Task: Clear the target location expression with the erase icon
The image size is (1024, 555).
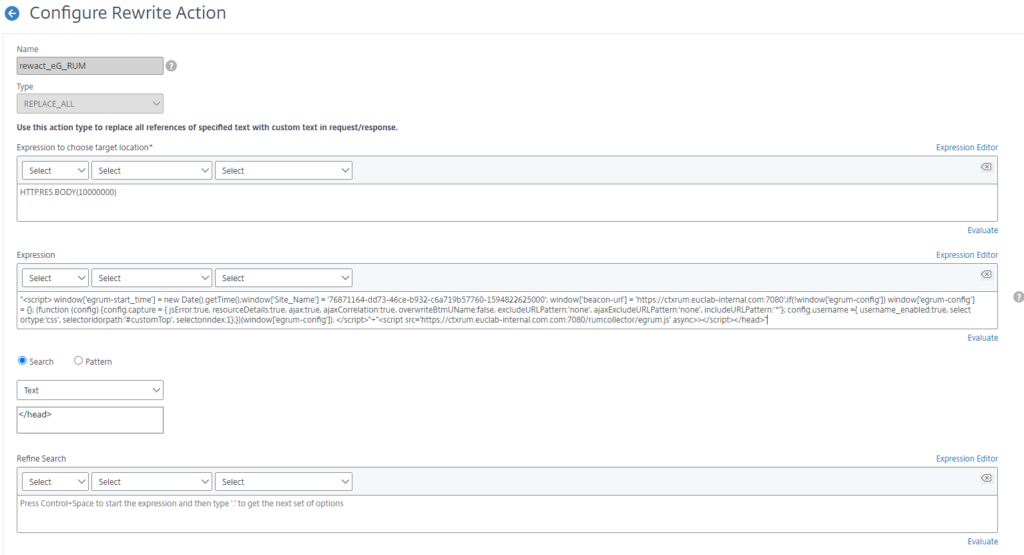Action: pyautogui.click(x=986, y=167)
